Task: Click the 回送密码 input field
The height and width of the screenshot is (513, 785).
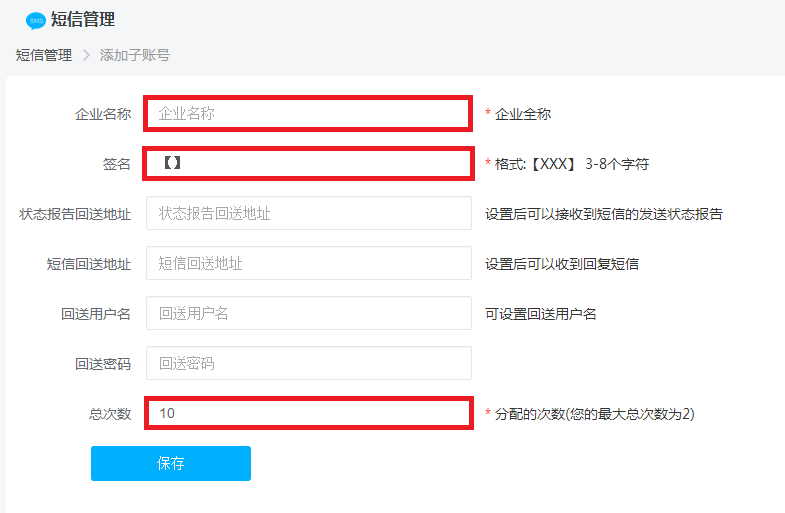Action: coord(309,363)
